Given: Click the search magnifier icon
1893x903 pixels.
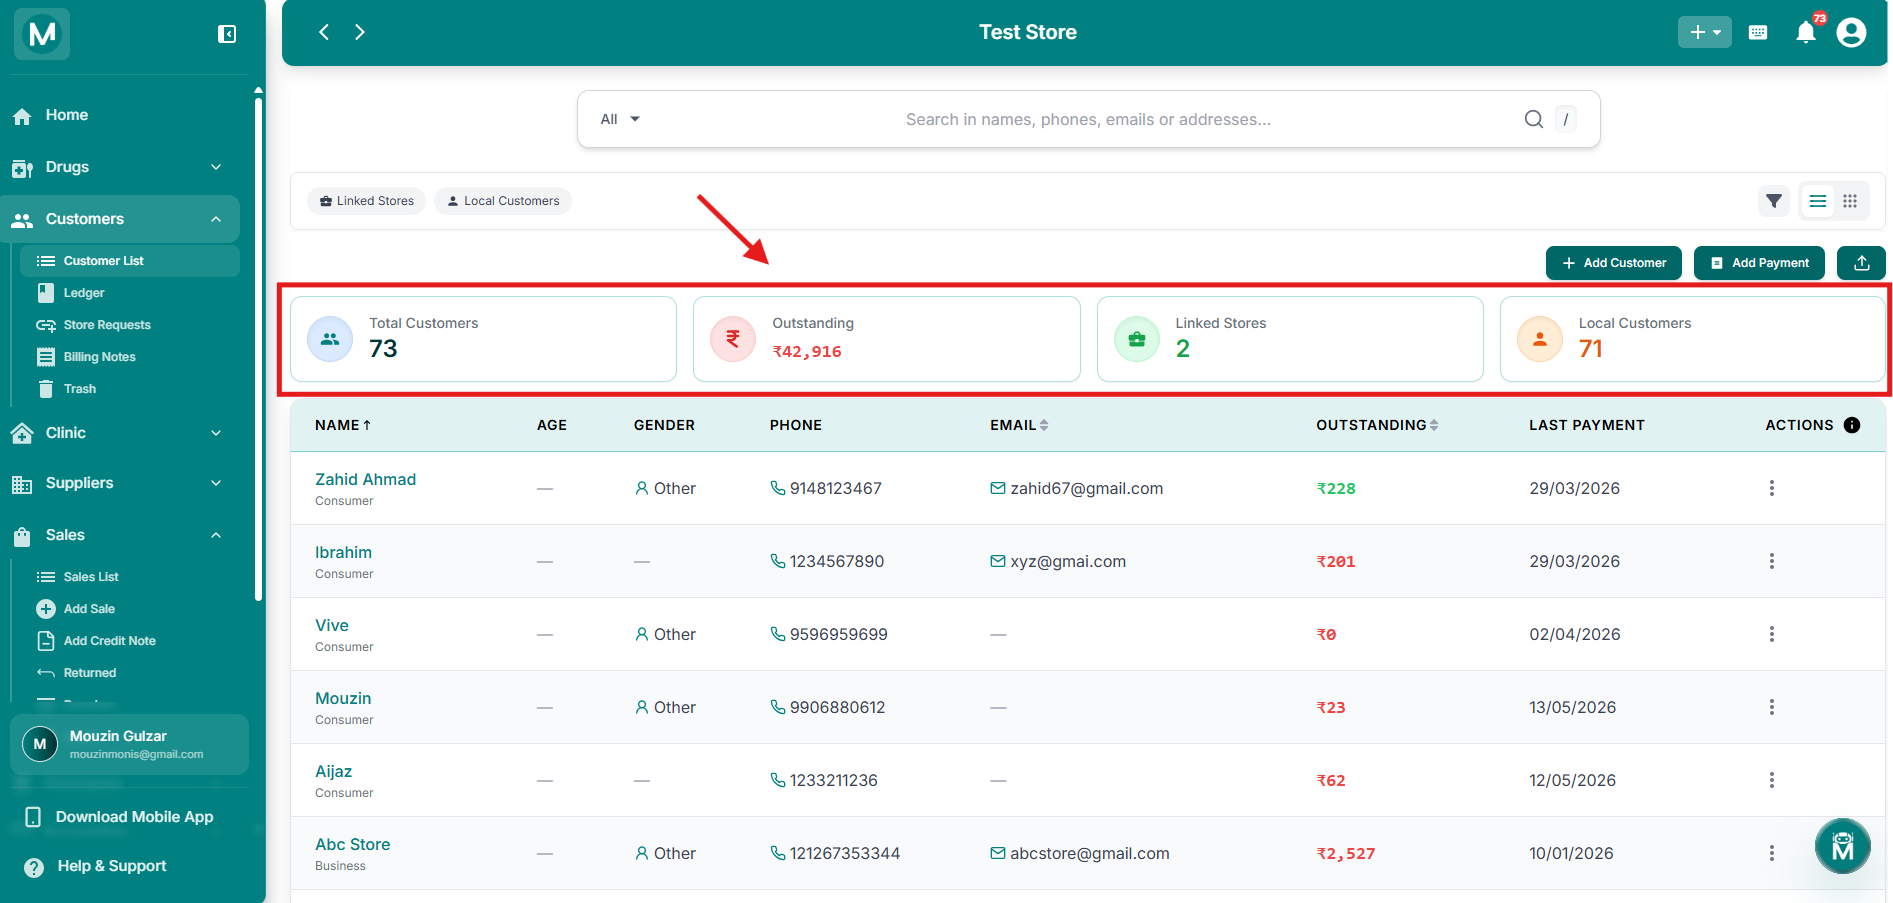Looking at the screenshot, I should click(1533, 119).
